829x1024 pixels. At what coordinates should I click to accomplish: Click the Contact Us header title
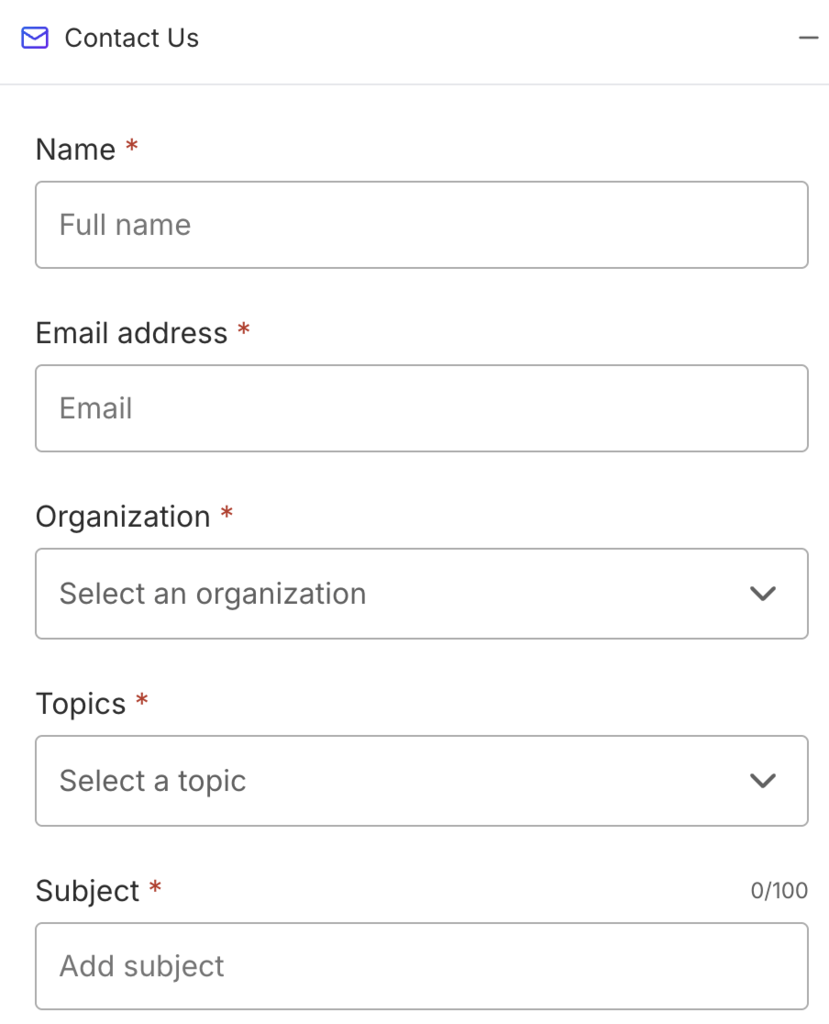131,39
